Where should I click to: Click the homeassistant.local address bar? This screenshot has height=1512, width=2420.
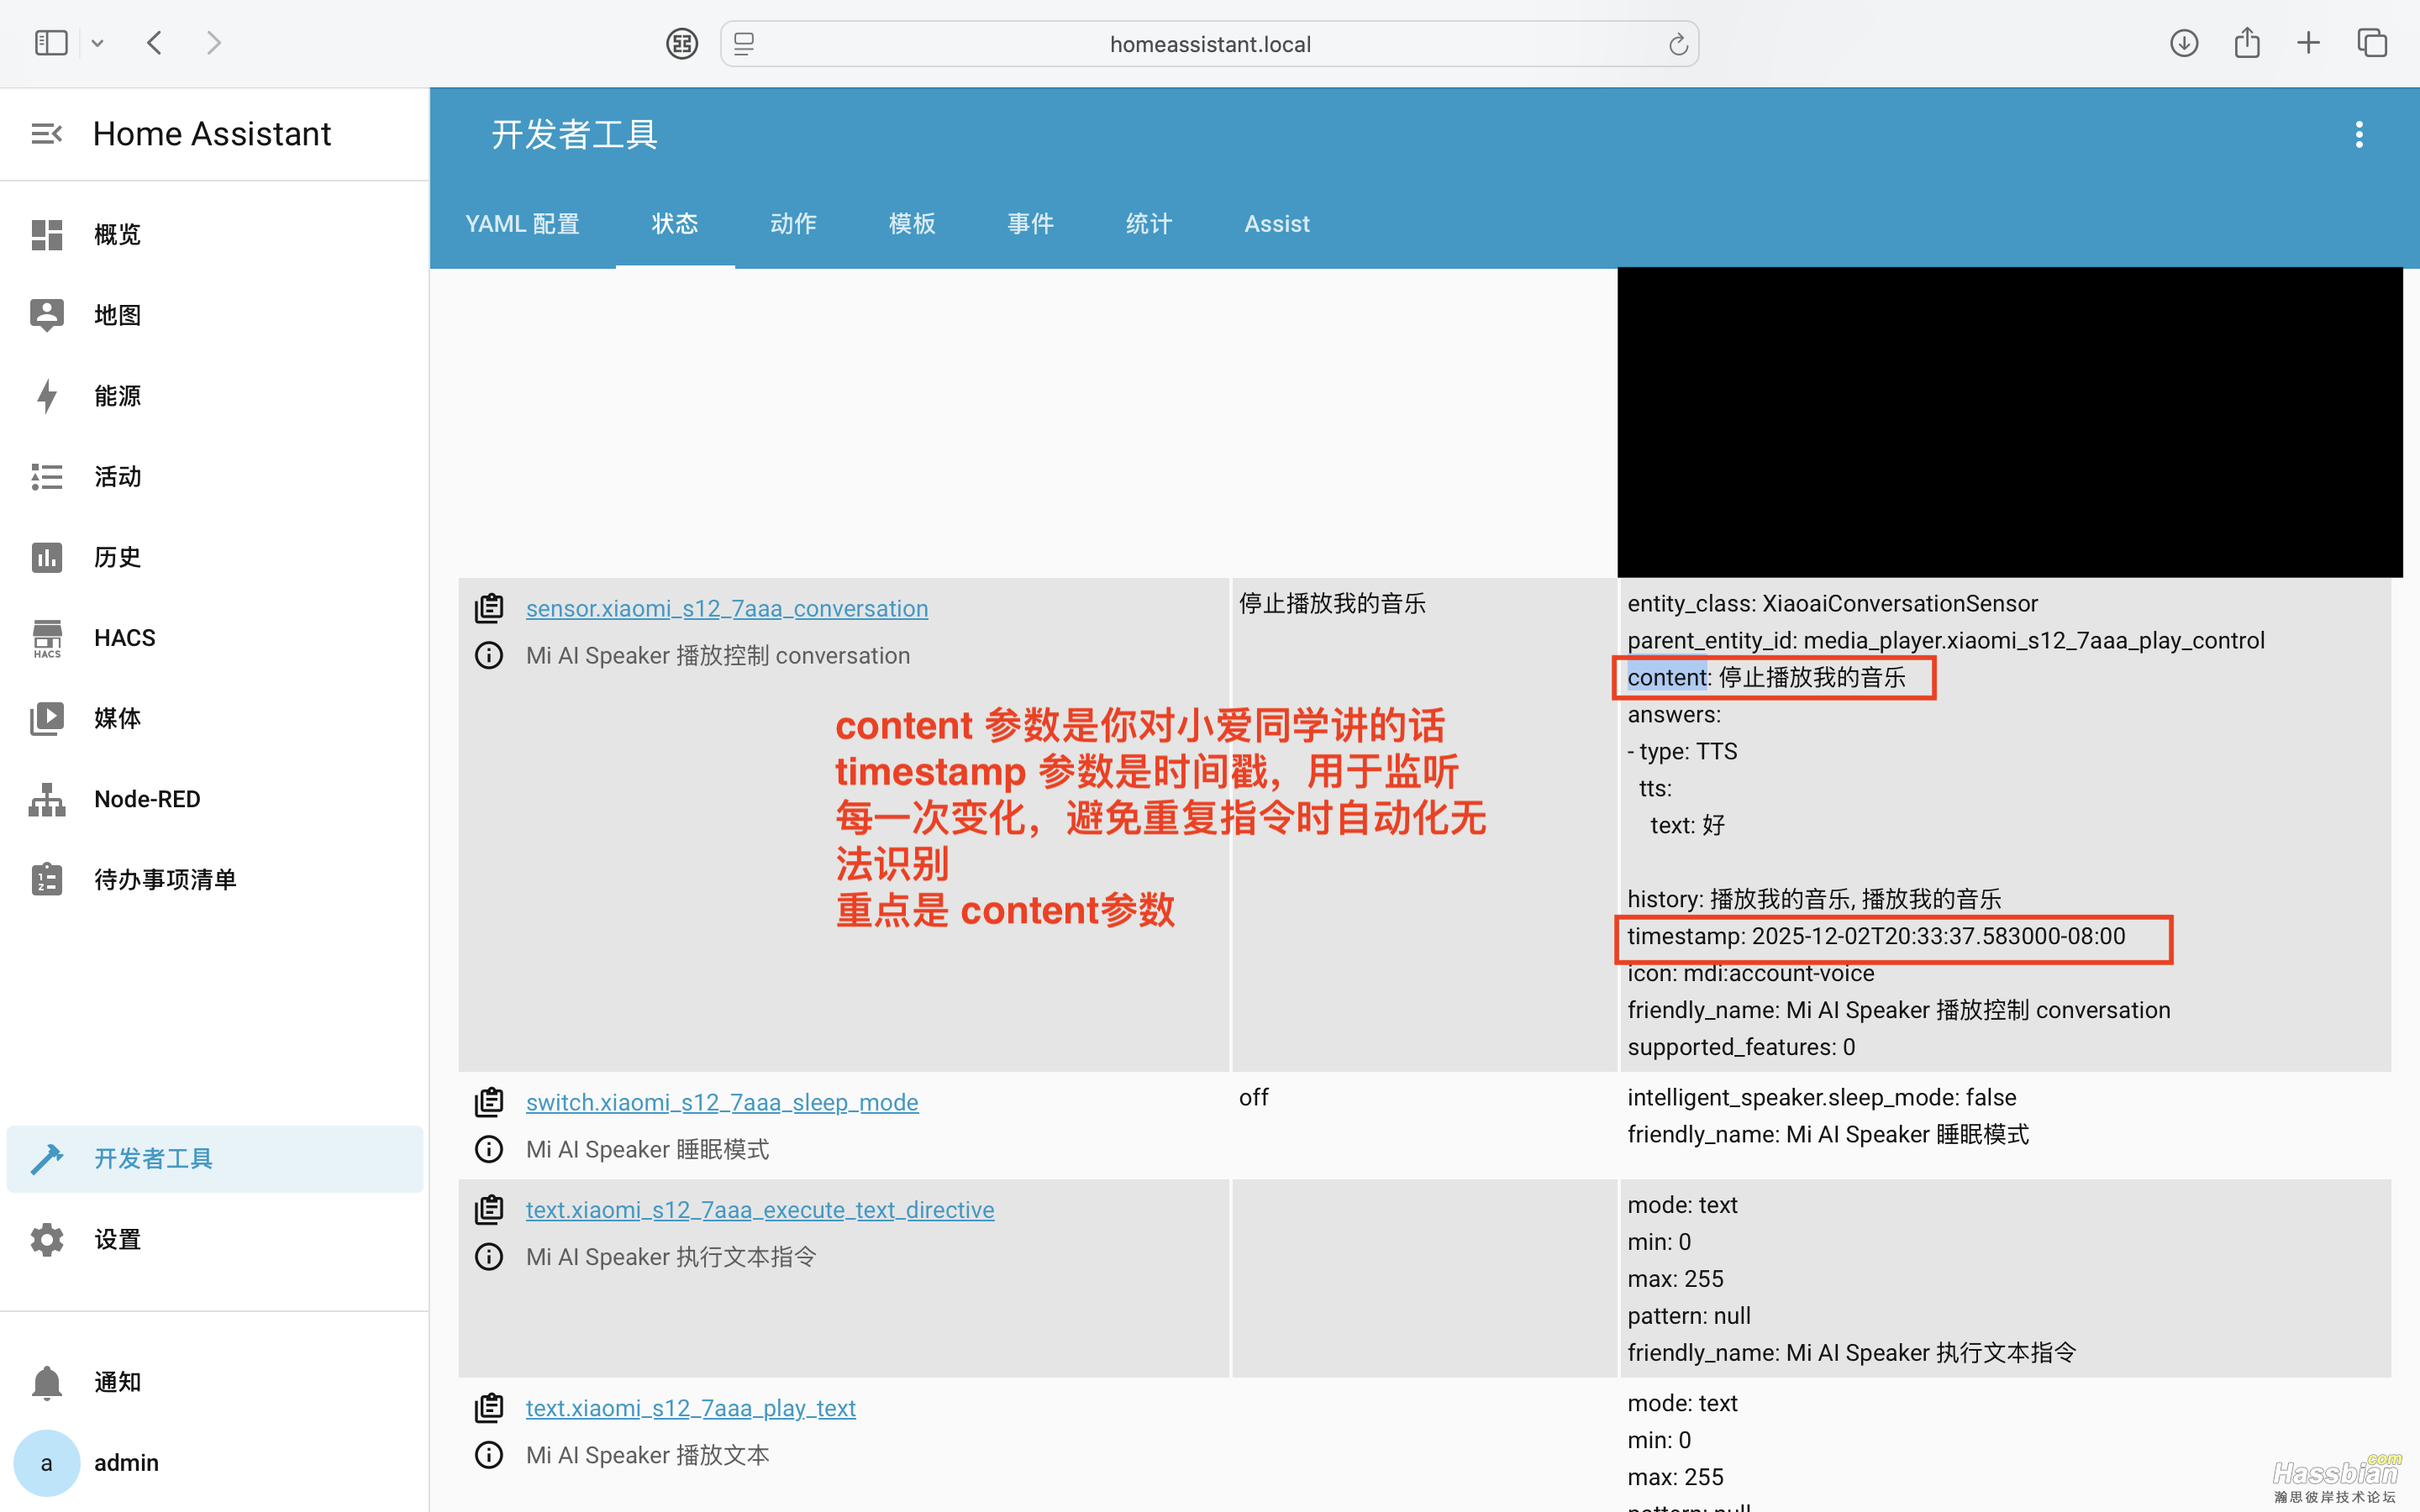(x=1209, y=43)
